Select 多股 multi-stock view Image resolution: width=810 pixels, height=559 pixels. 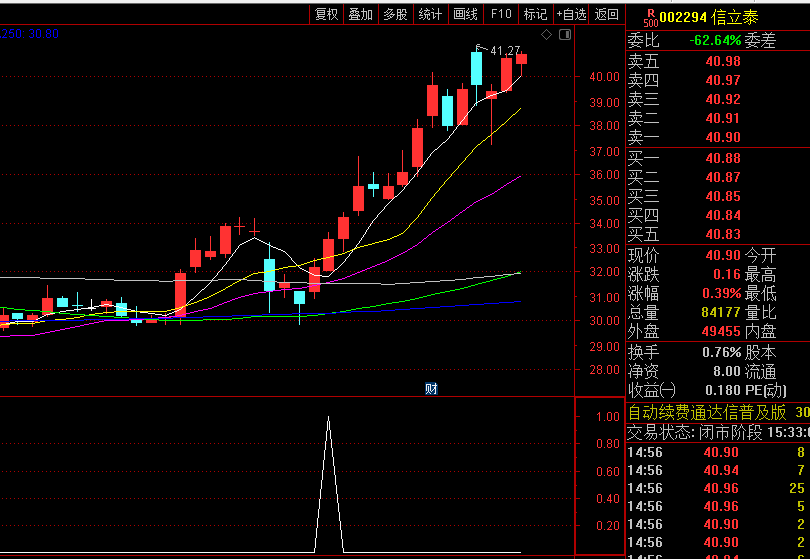[x=395, y=14]
